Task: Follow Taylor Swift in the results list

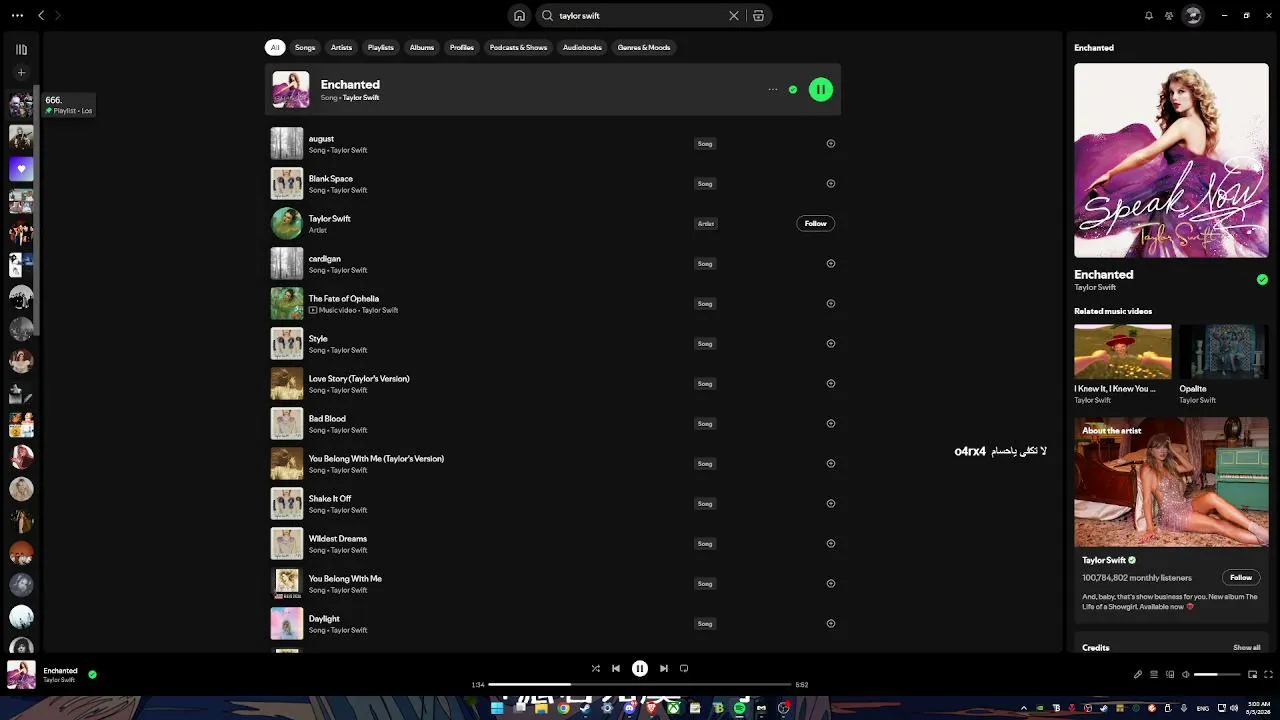Action: tap(816, 224)
